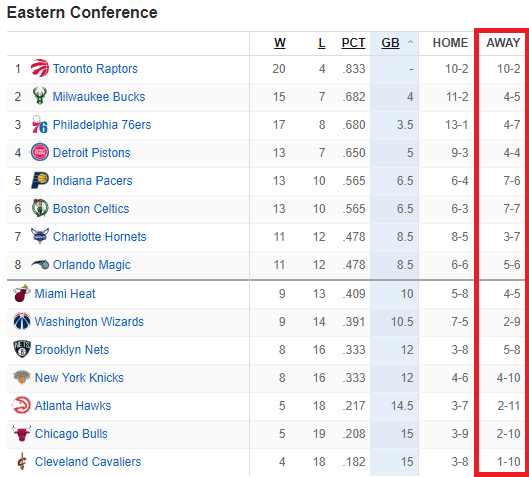Click the Brooklyn Nets shield logo

pos(22,349)
